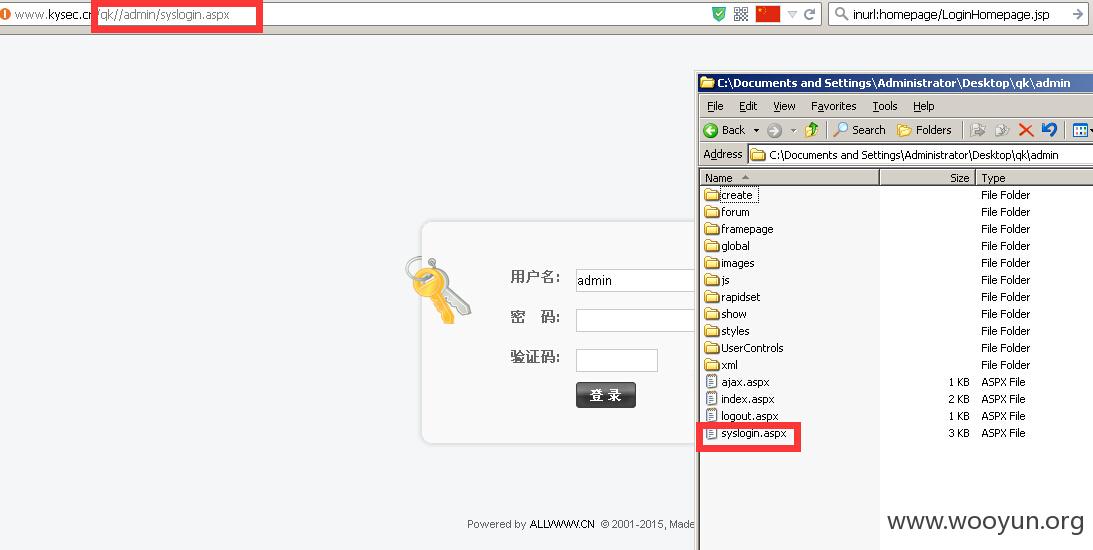
Task: Click the folder icon in Explorer title bar
Action: tap(707, 83)
